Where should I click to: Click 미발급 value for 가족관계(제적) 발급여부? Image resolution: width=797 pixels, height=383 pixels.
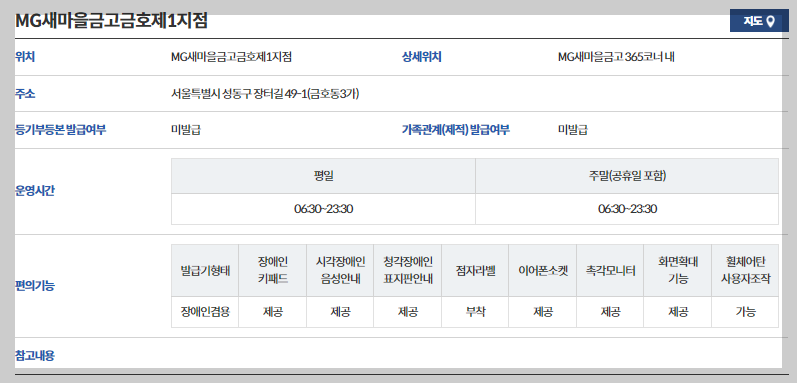coord(572,130)
